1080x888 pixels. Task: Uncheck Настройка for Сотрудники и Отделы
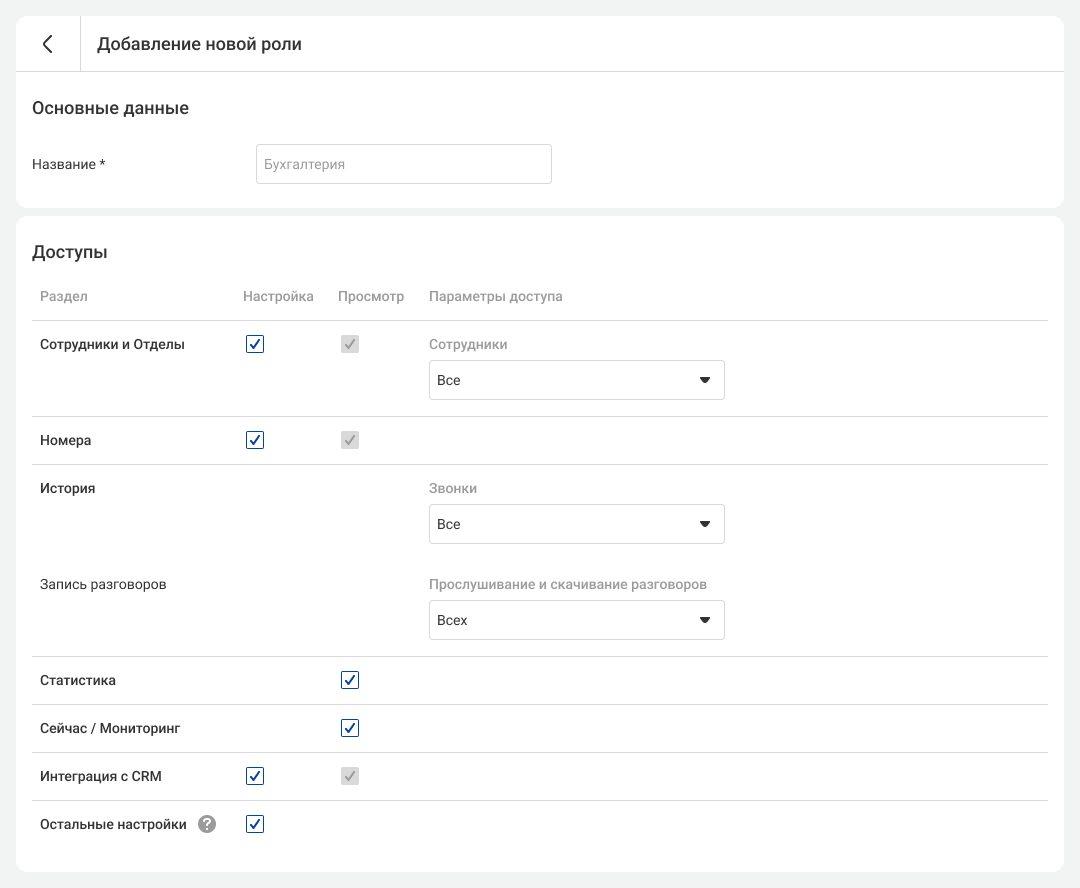[255, 344]
